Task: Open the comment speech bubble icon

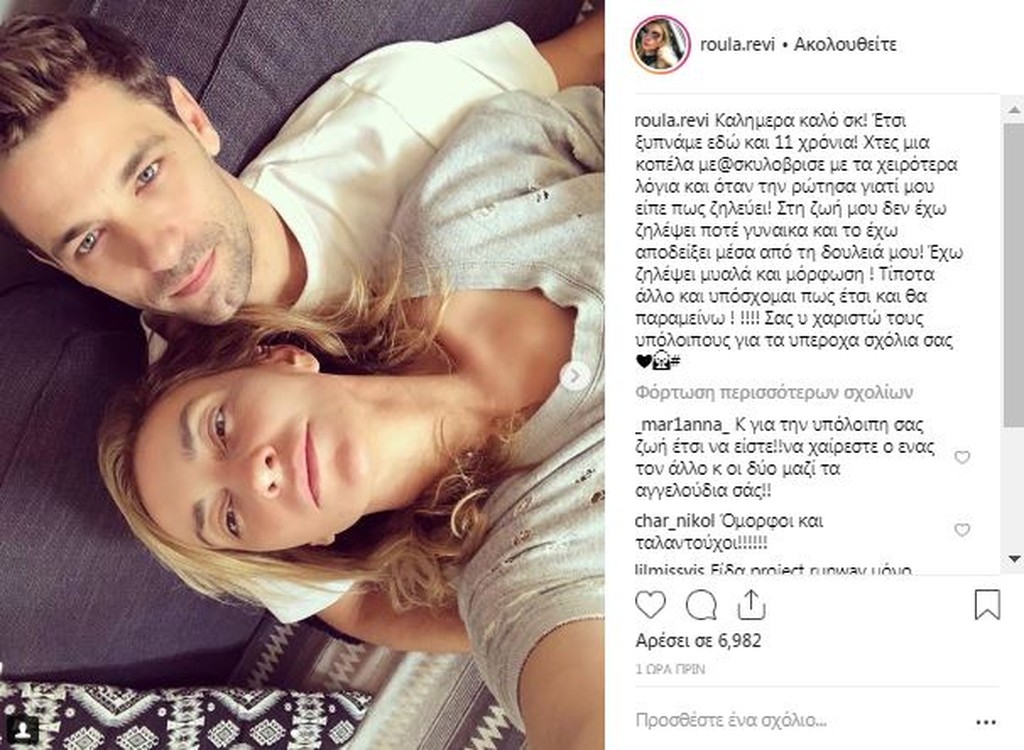Action: point(701,605)
